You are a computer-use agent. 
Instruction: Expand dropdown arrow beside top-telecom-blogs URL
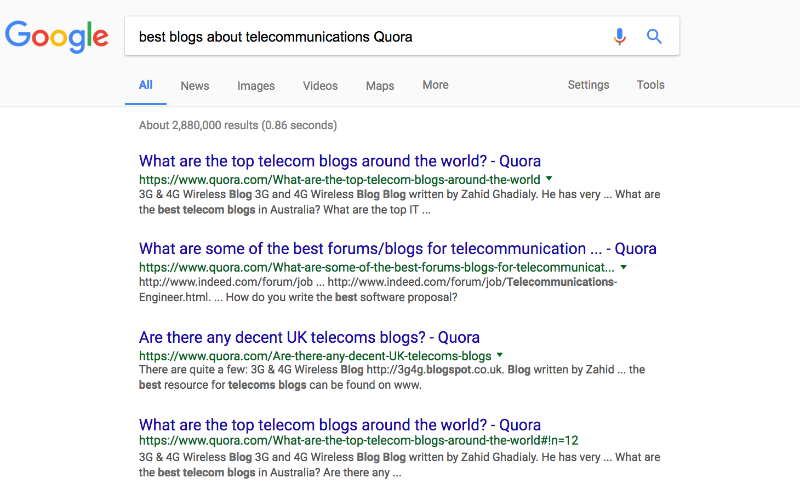click(549, 179)
